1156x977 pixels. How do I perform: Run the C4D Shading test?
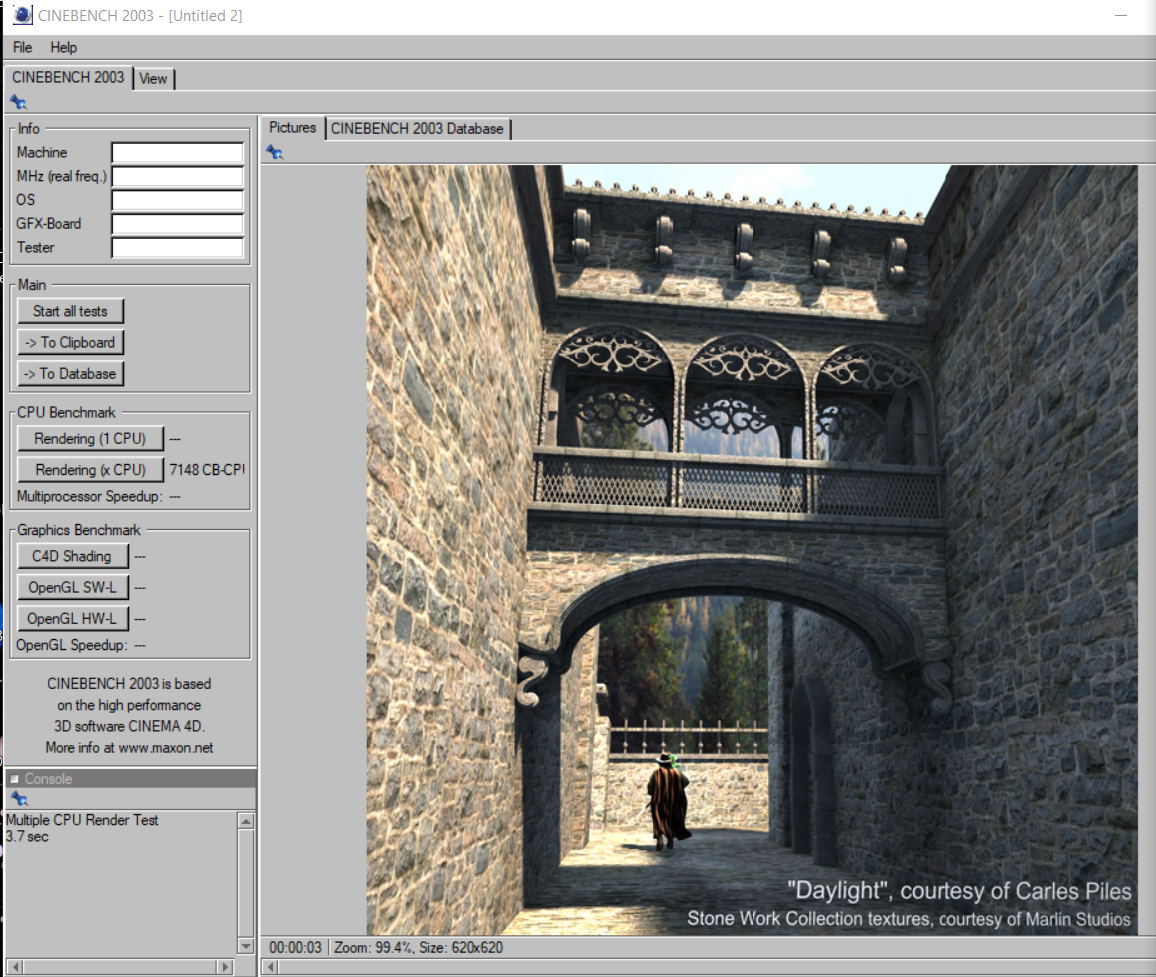click(72, 556)
